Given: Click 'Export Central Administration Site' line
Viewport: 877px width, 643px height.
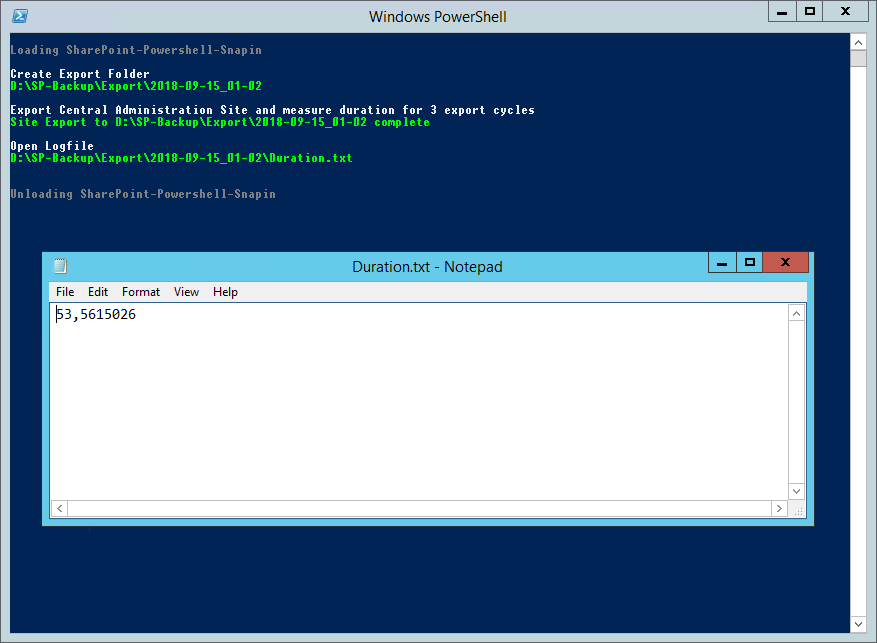Looking at the screenshot, I should (272, 110).
